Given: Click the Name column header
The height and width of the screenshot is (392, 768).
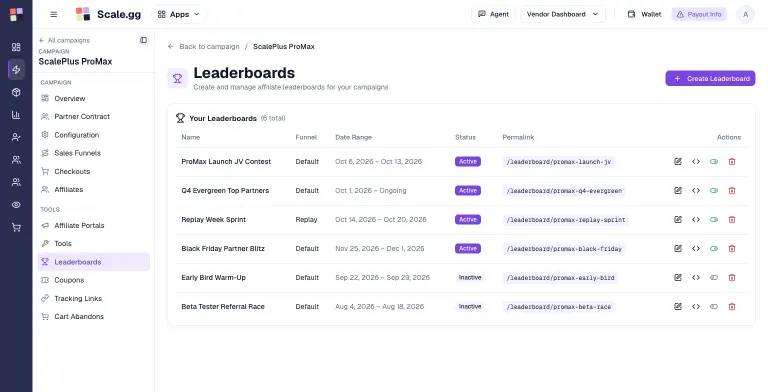Looking at the screenshot, I should coord(191,137).
